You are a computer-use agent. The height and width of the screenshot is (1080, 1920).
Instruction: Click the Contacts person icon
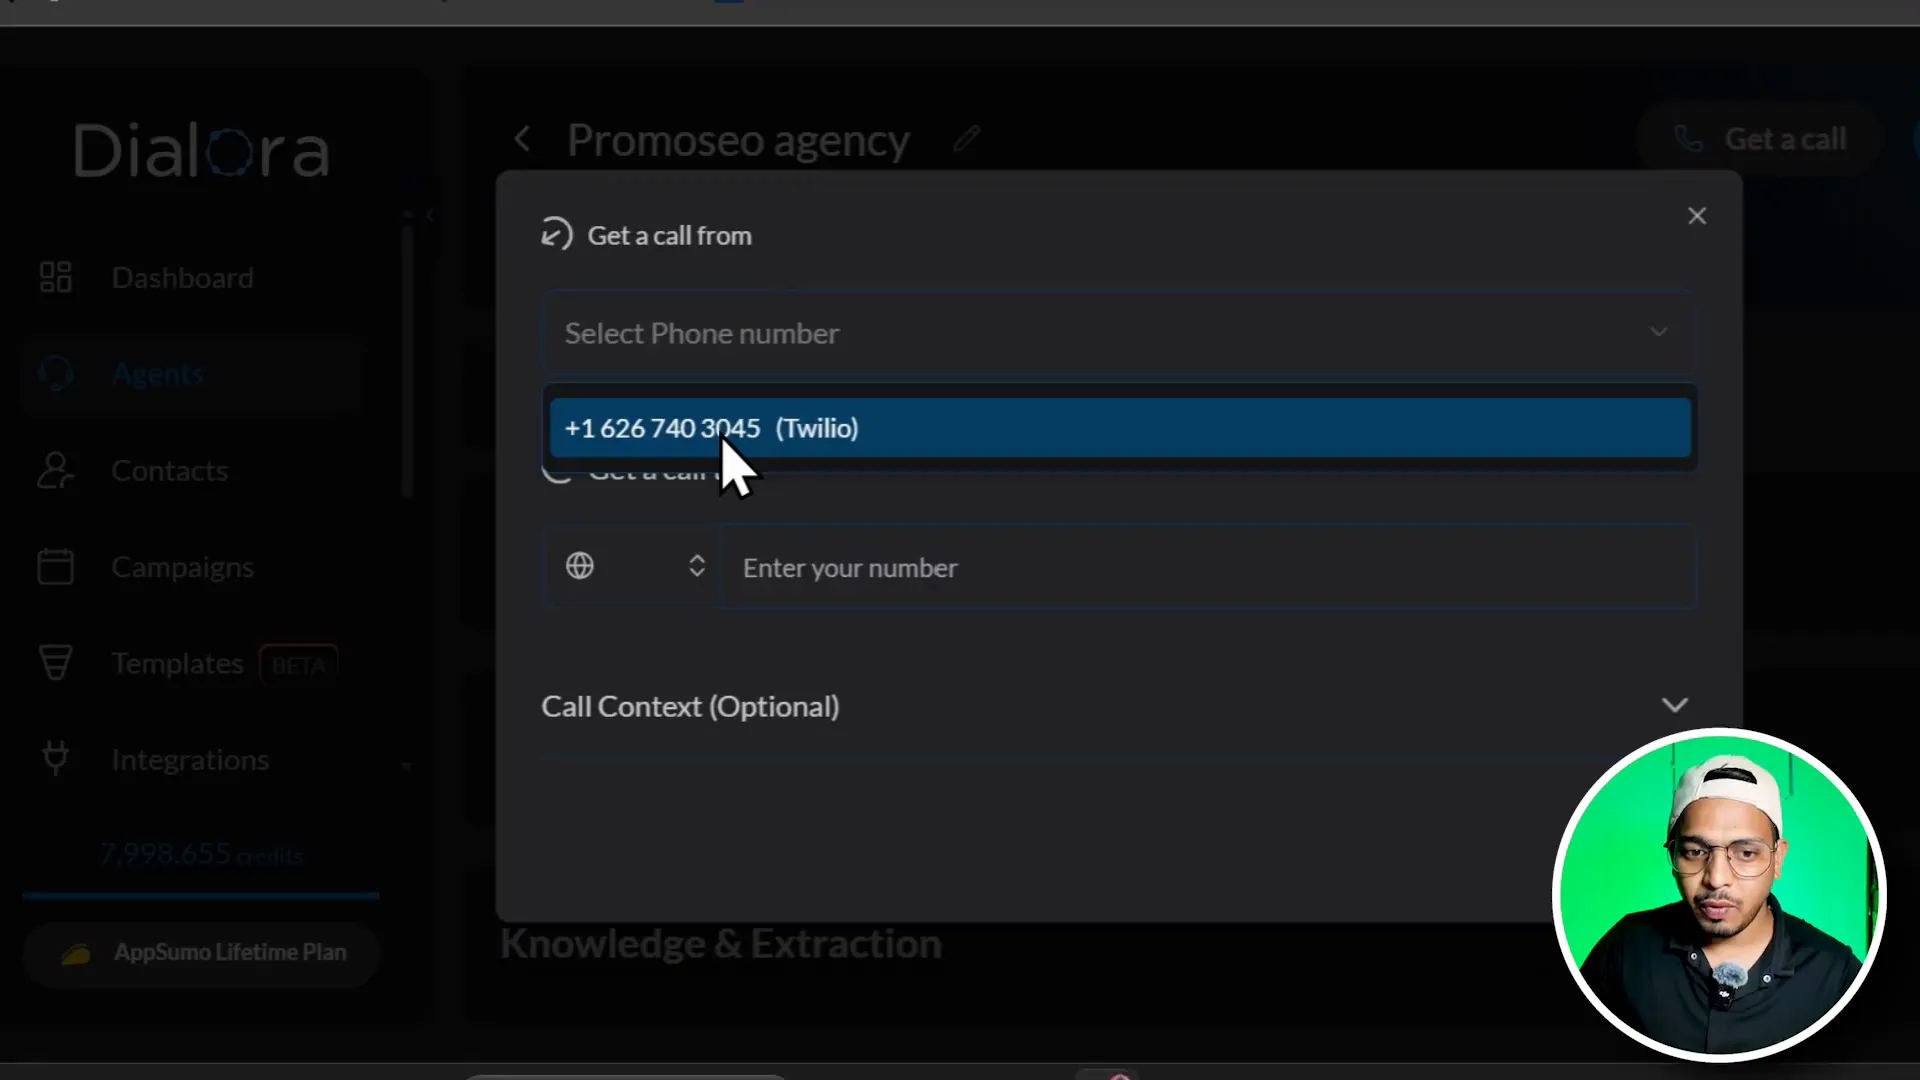point(55,470)
